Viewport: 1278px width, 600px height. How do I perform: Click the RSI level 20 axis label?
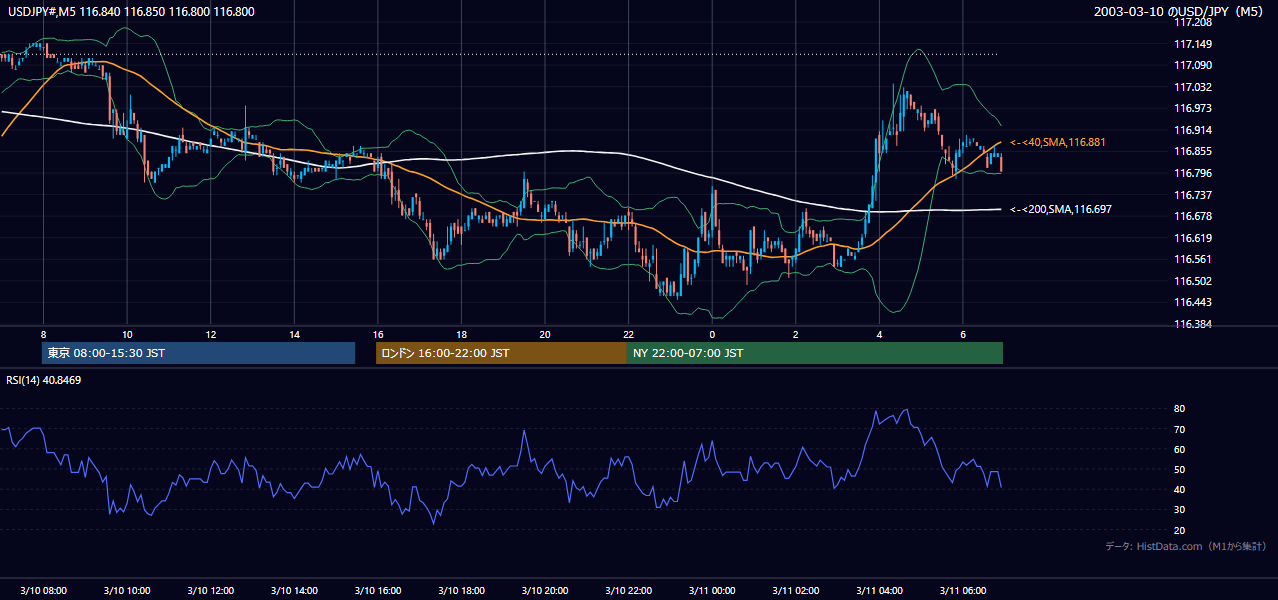(x=1179, y=530)
